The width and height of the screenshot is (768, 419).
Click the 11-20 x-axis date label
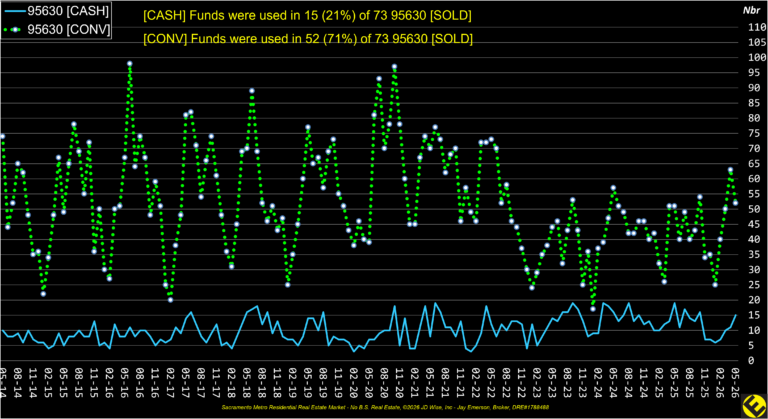tap(399, 383)
